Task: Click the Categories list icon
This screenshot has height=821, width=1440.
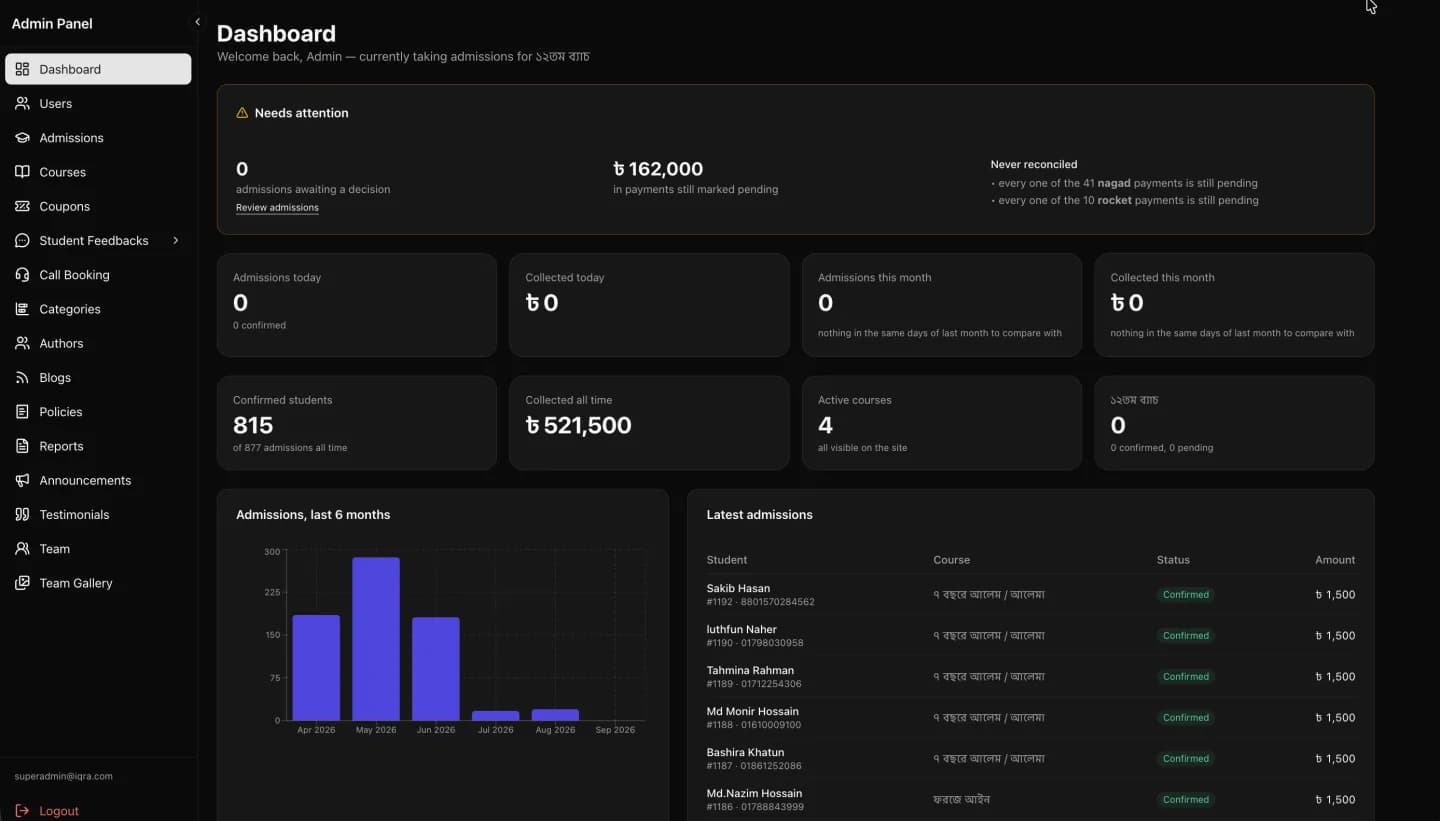Action: 22,309
